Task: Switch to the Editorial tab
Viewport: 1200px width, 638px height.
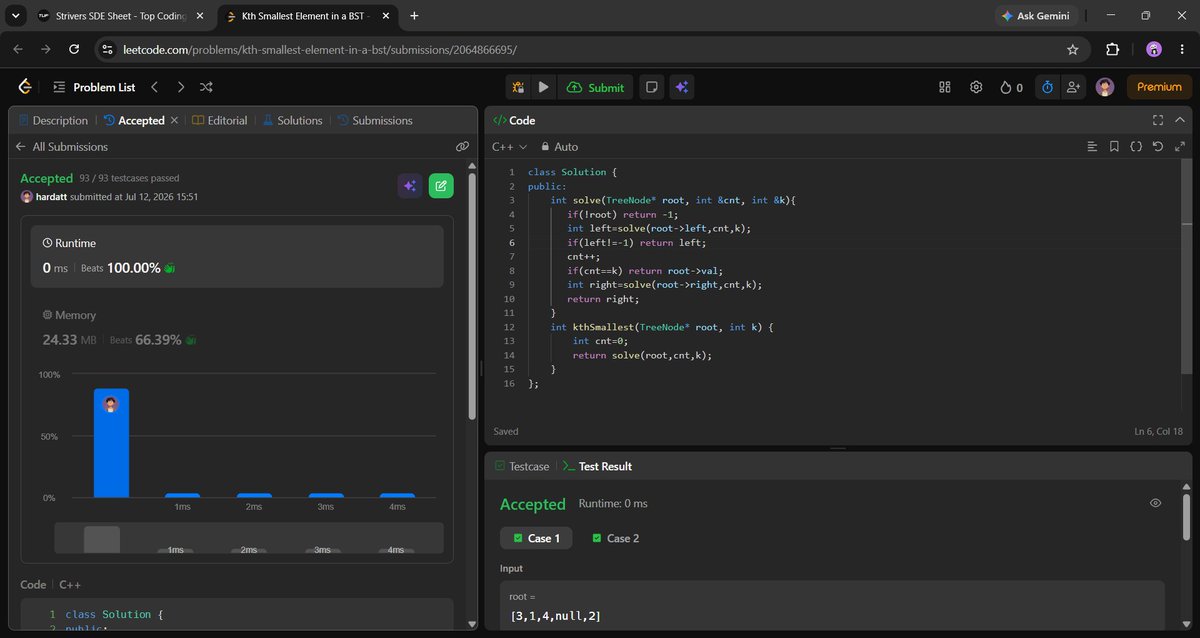Action: click(219, 120)
